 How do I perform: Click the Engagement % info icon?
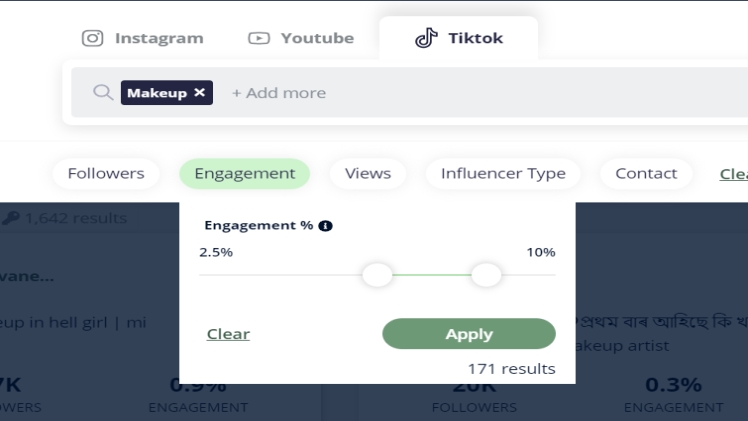click(x=326, y=226)
